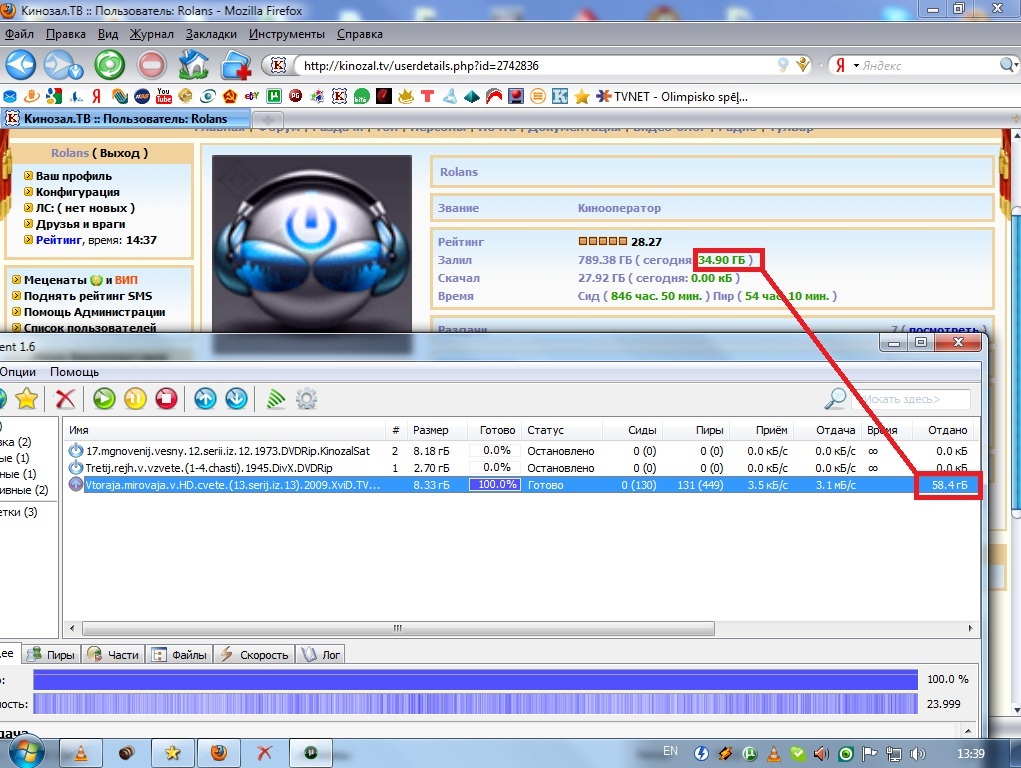Open the Закладки menu in Firefox
This screenshot has width=1021, height=768.
[x=211, y=34]
